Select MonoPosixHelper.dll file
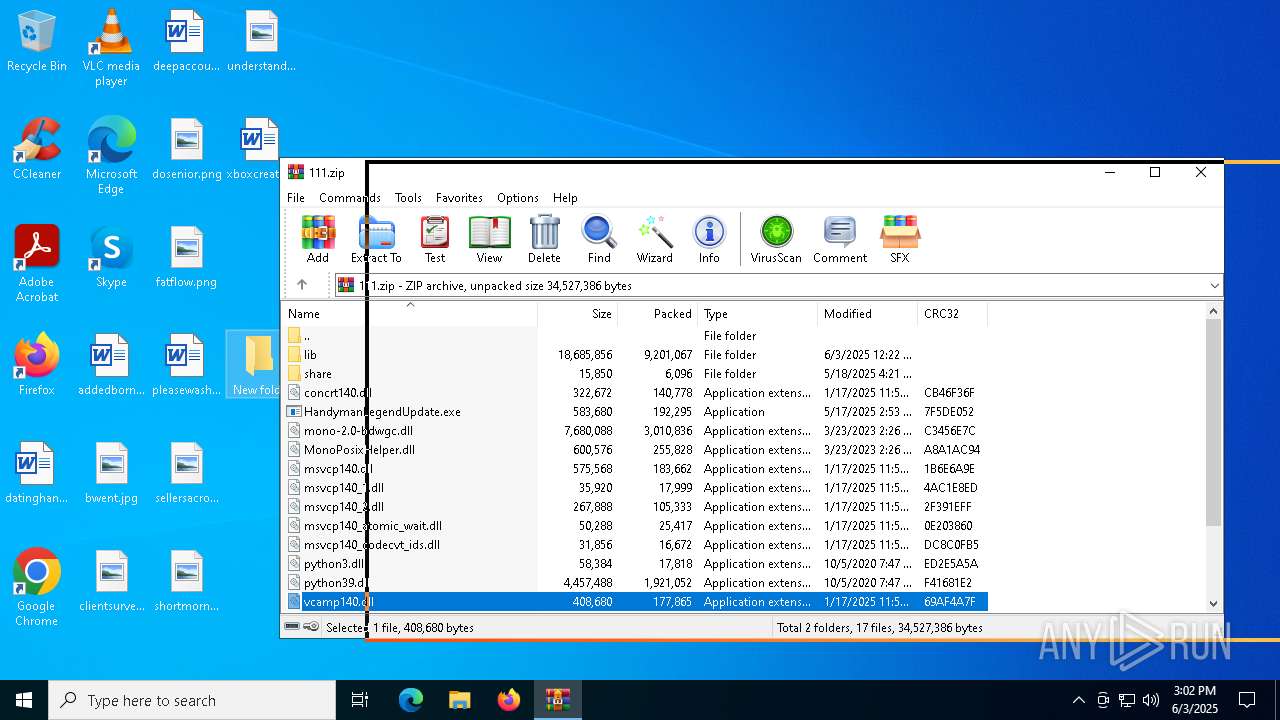The height and width of the screenshot is (720, 1280). click(636, 450)
